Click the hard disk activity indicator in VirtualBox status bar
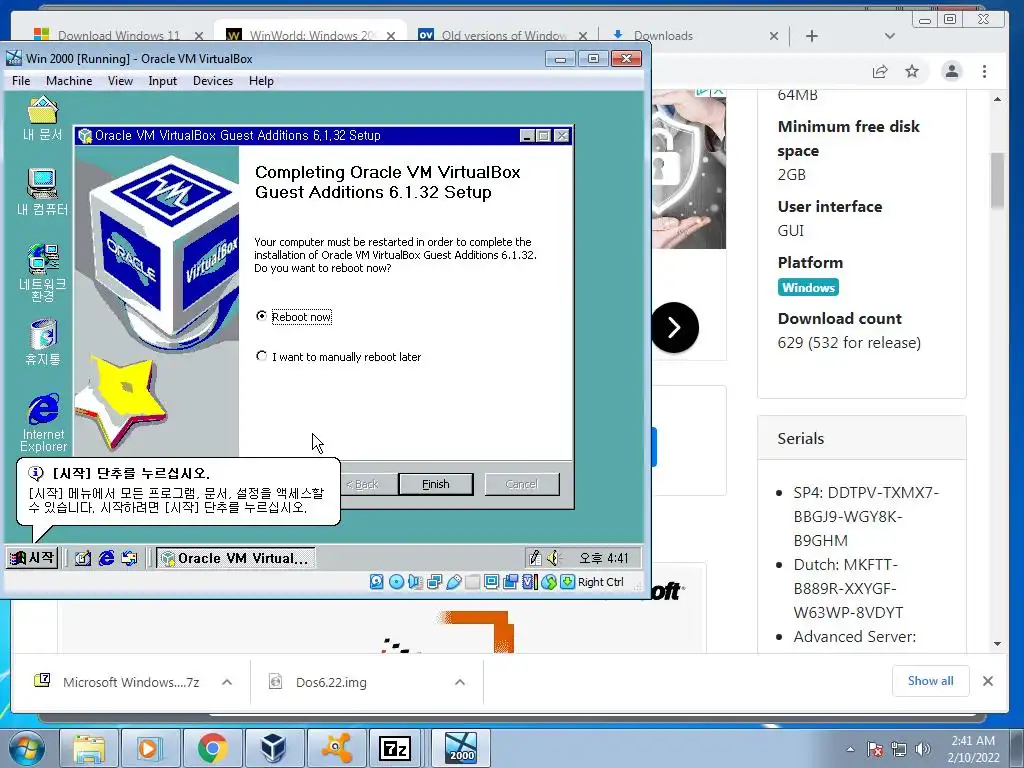 (x=377, y=581)
